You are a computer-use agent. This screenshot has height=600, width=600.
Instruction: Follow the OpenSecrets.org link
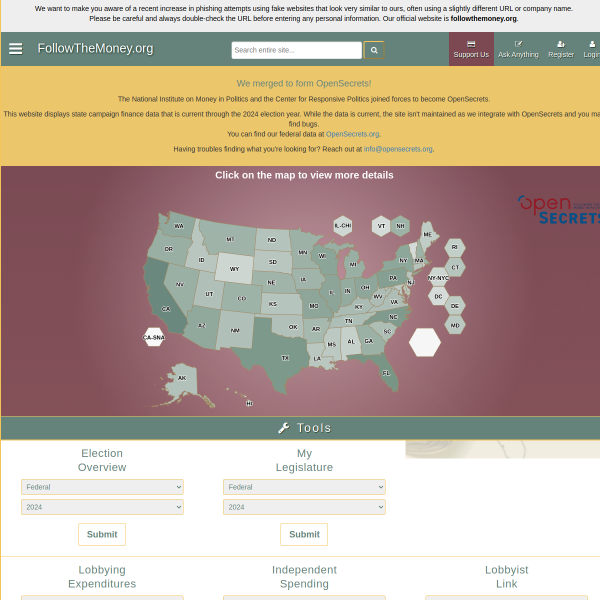352,134
